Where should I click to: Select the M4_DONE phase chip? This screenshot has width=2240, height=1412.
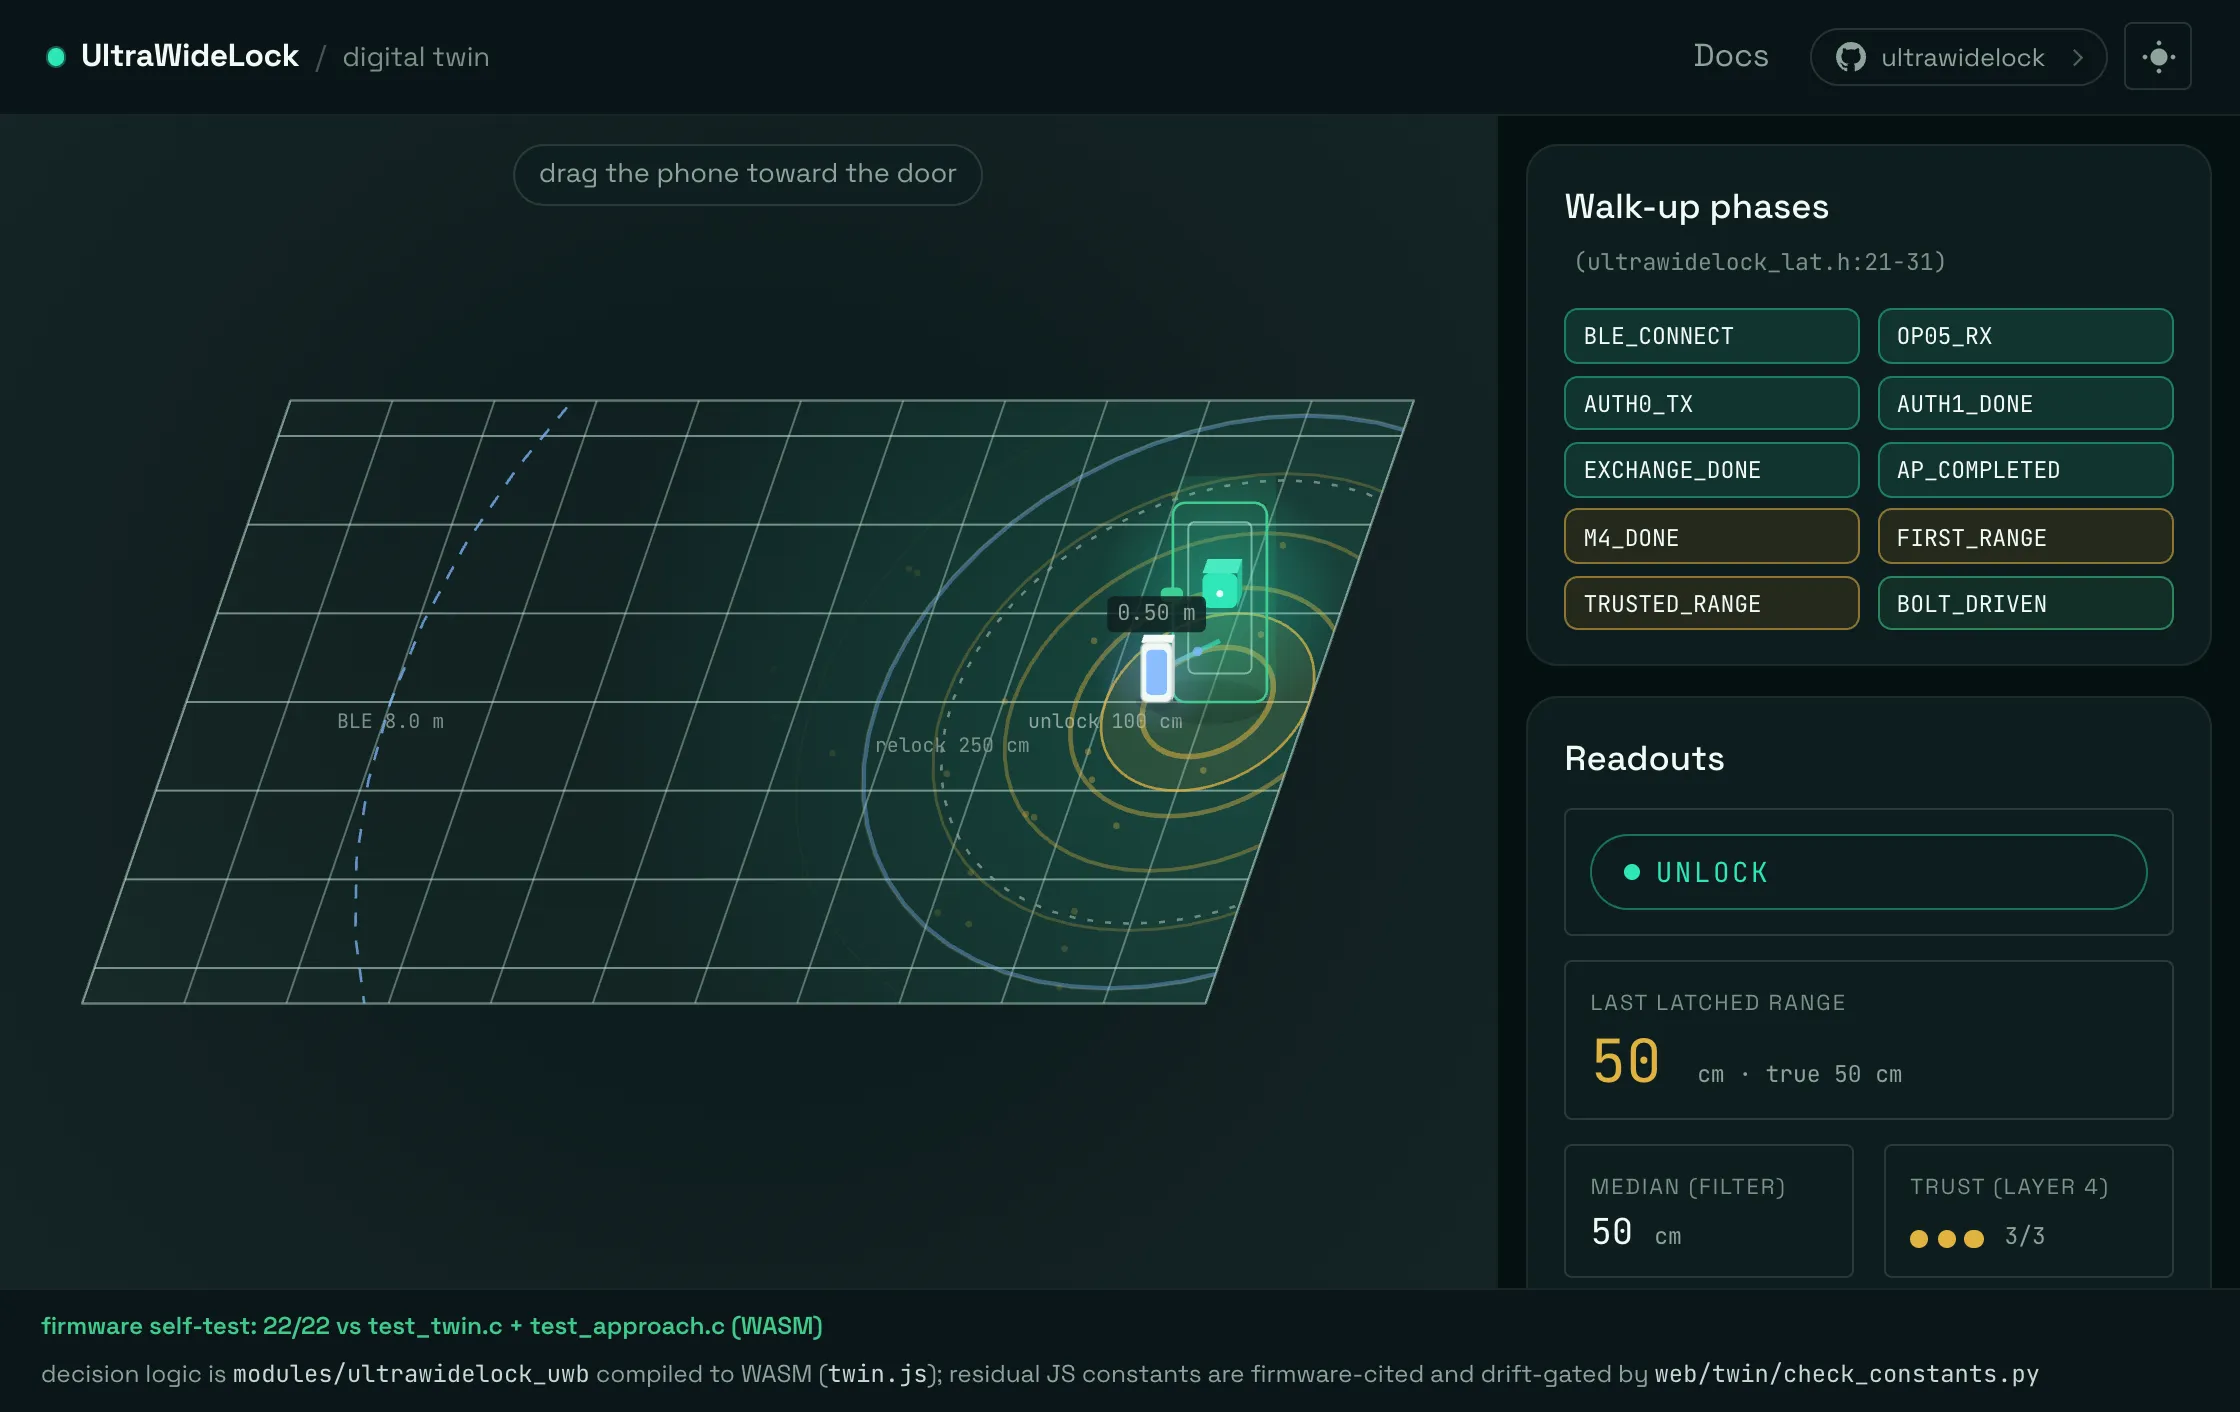click(1711, 537)
